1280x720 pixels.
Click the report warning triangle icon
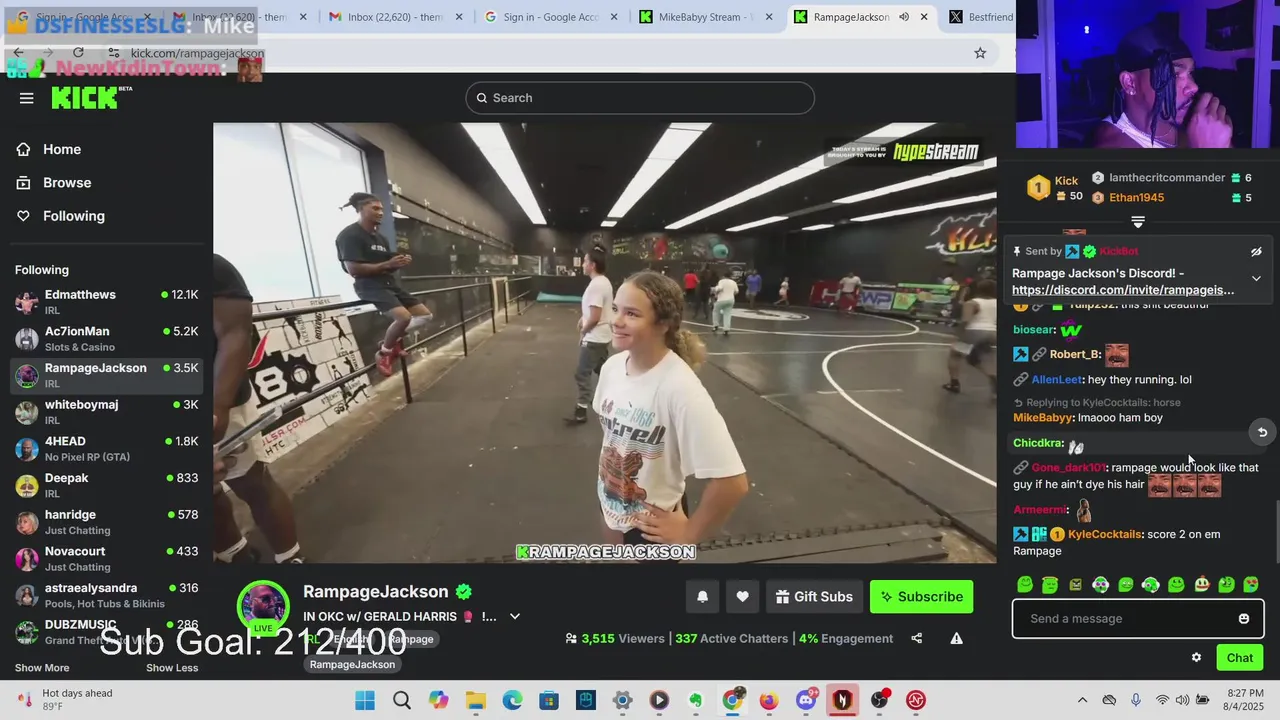(956, 638)
